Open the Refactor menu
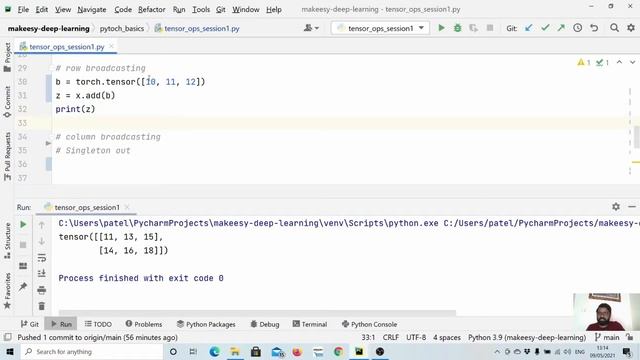Image resolution: width=640 pixels, height=360 pixels. 151,9
